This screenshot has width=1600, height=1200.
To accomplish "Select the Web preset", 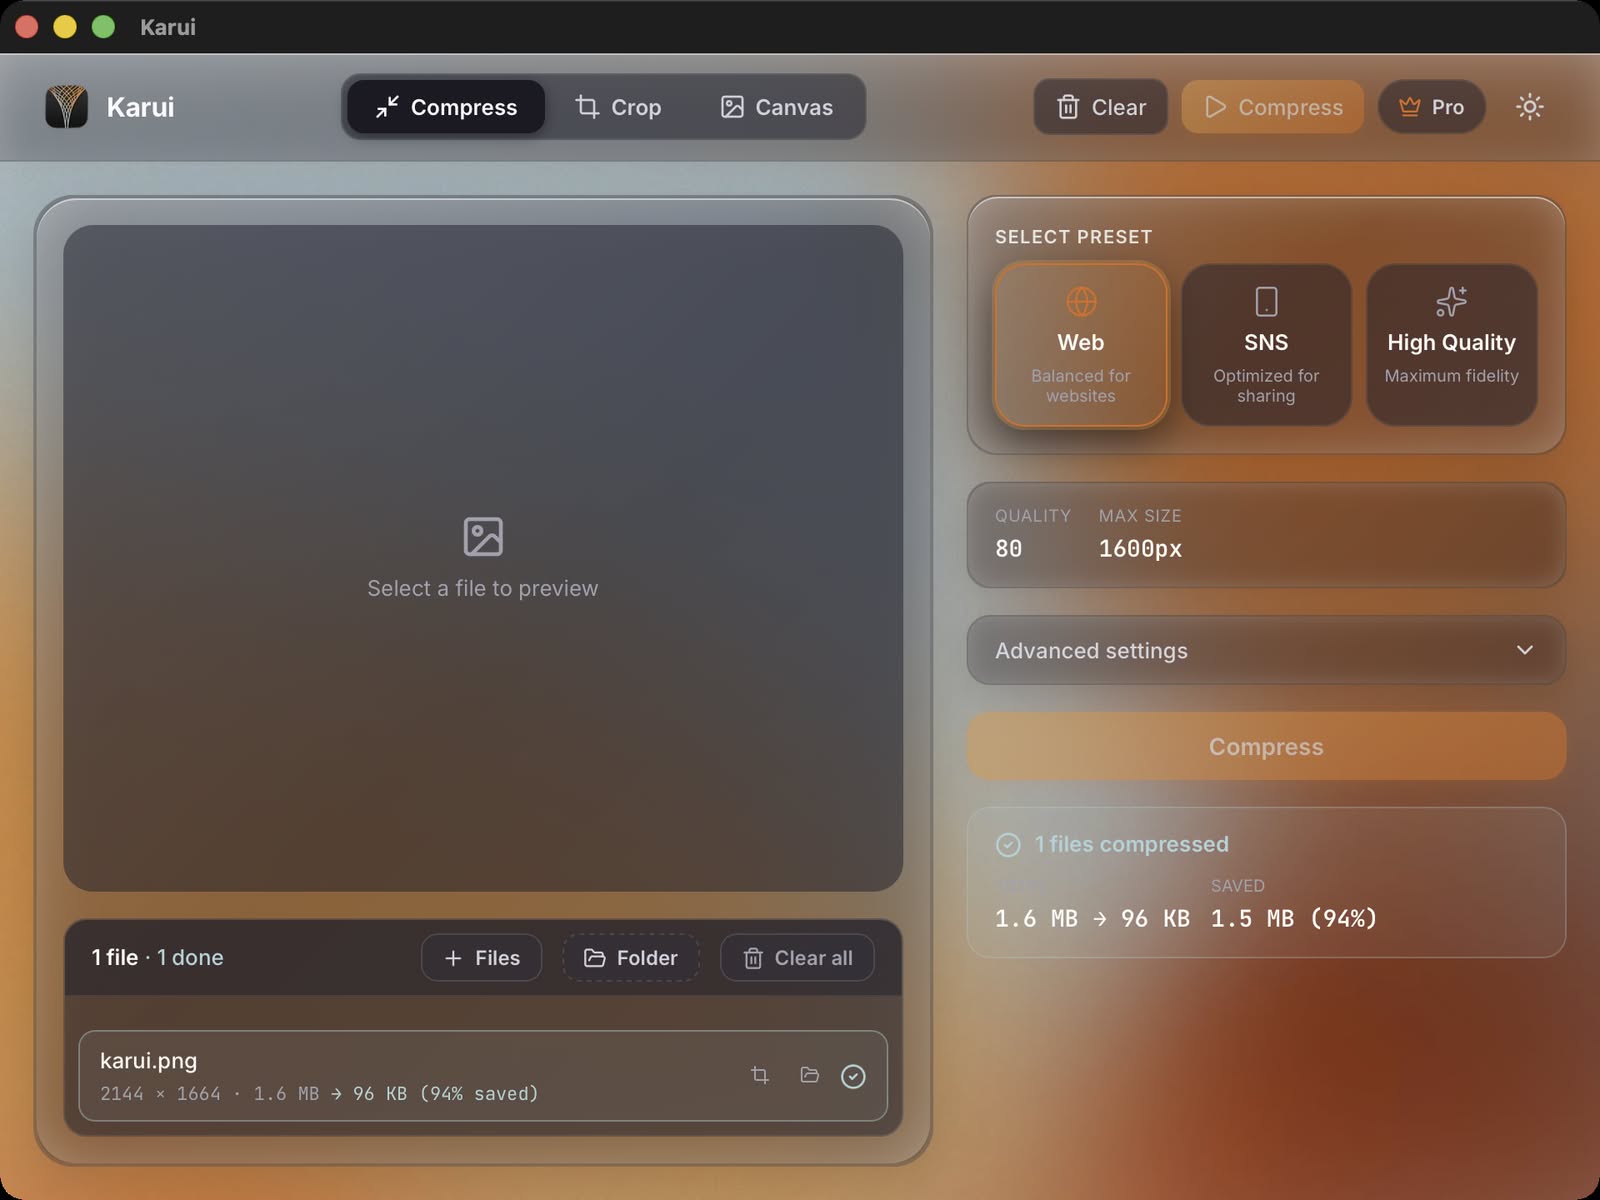I will pos(1080,345).
